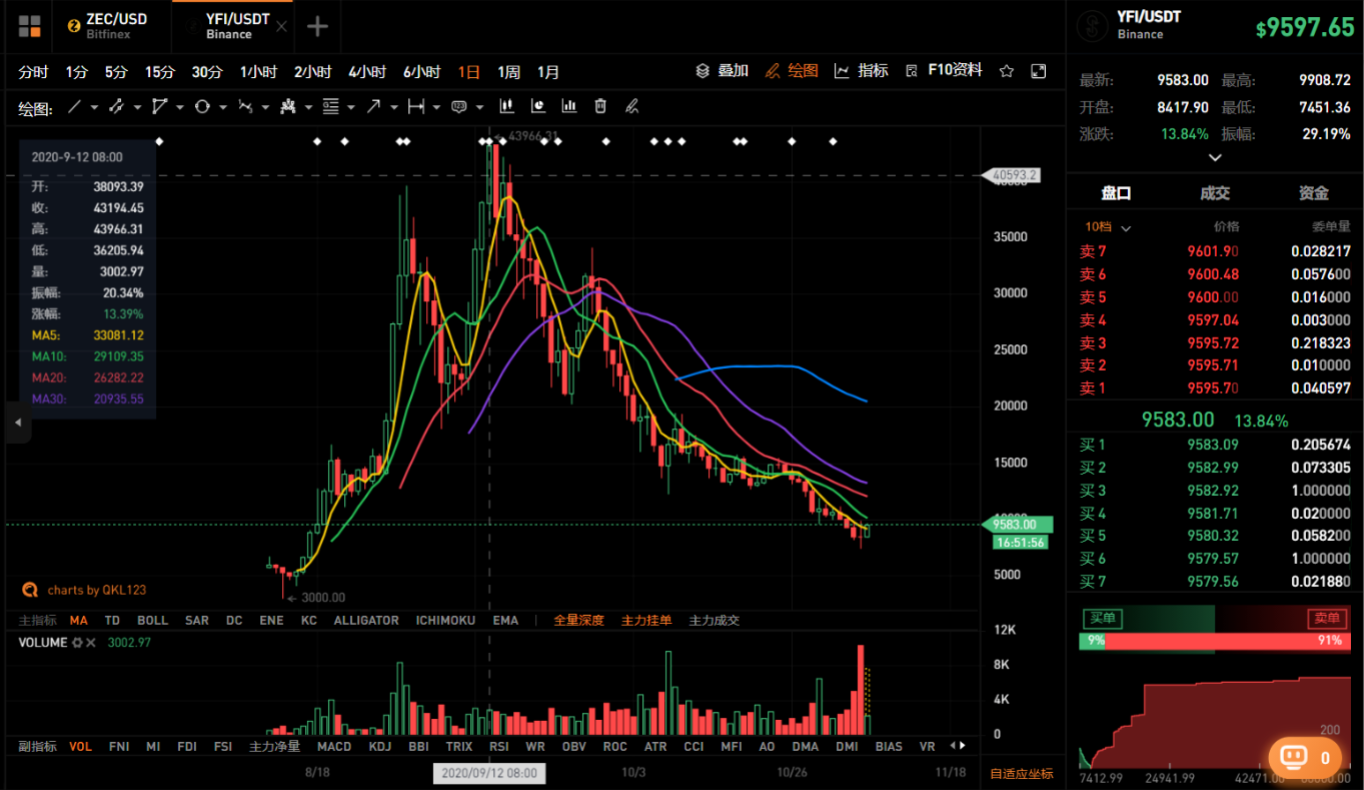
Task: Select the arrow drawing tool
Action: (x=373, y=106)
